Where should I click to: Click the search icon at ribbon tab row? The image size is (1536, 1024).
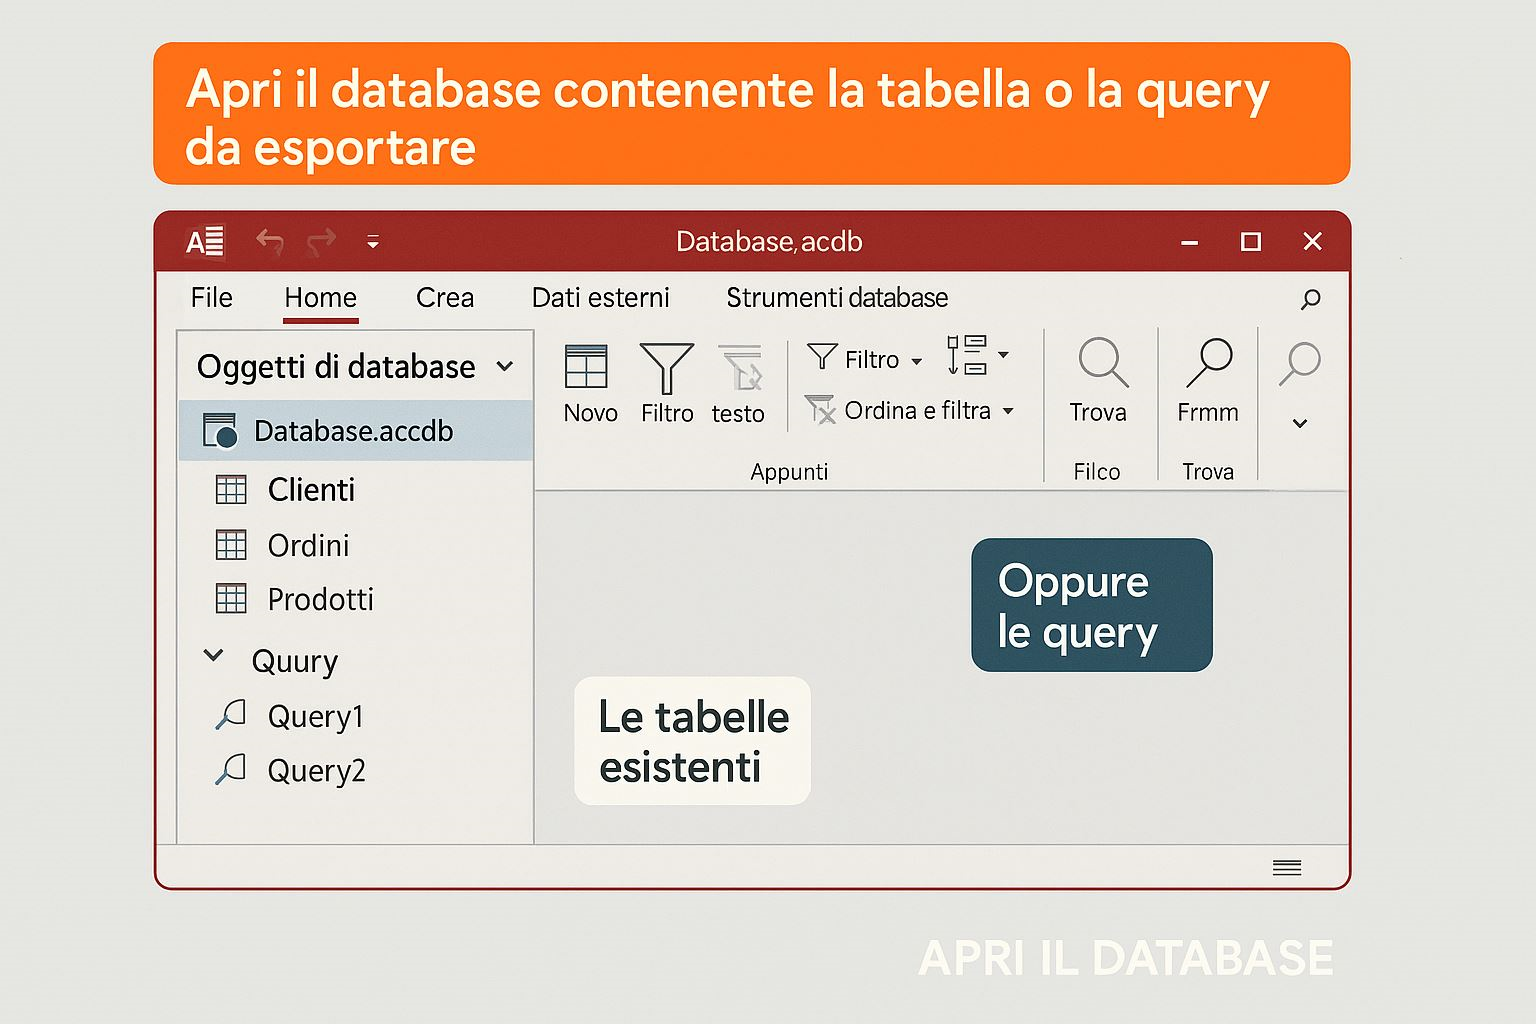tap(1310, 299)
